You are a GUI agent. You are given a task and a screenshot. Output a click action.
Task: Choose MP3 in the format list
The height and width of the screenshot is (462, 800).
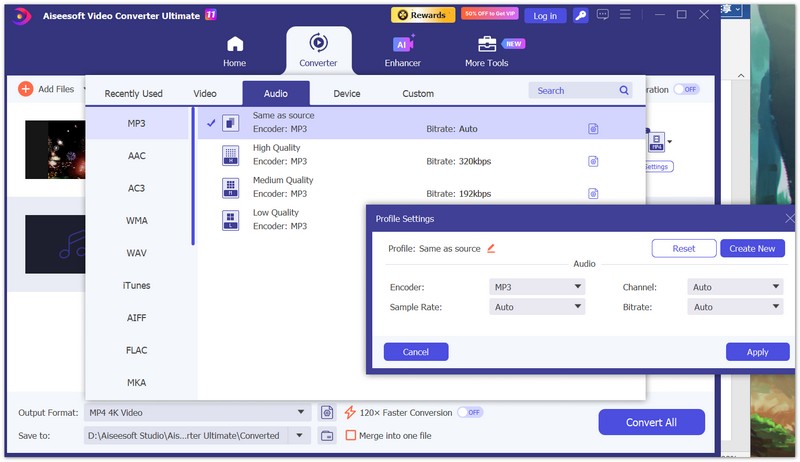click(x=137, y=123)
